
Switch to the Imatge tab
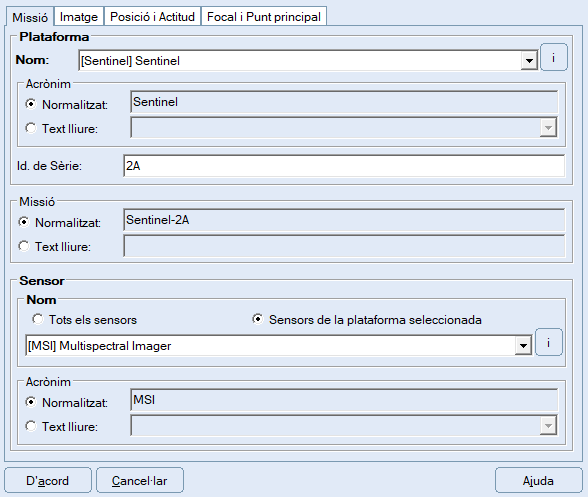79,17
